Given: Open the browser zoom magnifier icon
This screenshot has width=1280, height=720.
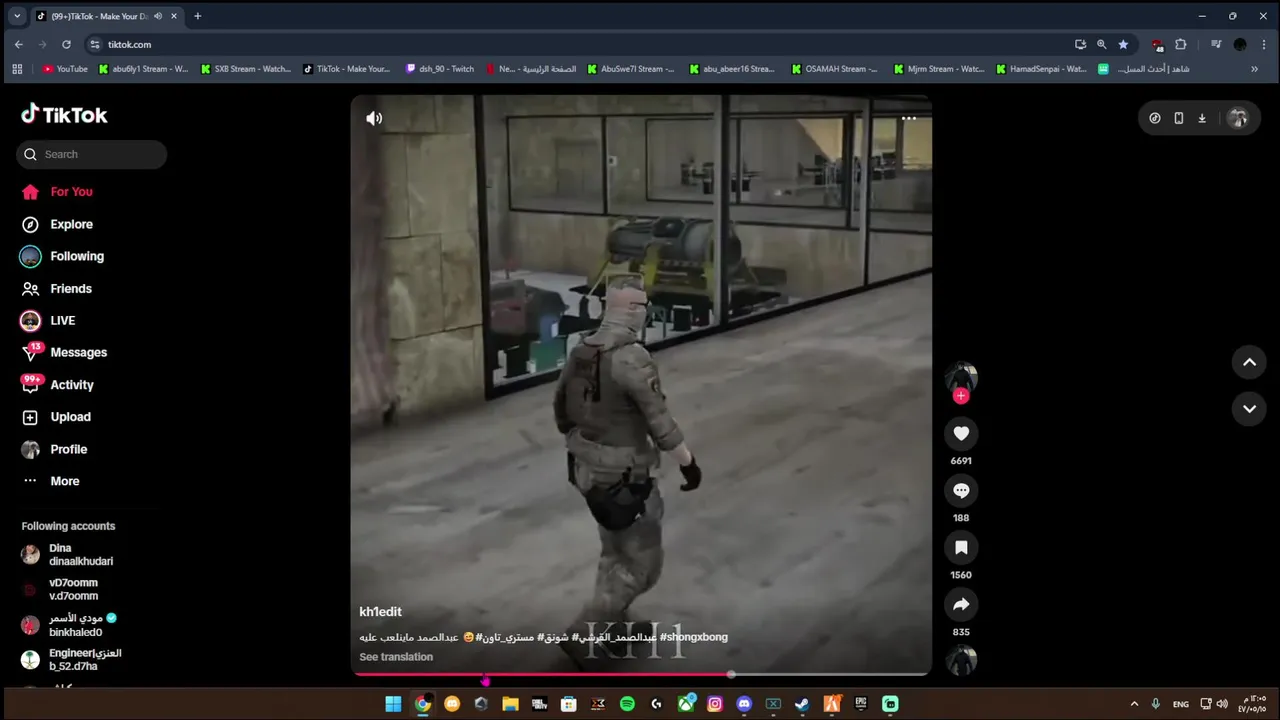Looking at the screenshot, I should click(1101, 44).
